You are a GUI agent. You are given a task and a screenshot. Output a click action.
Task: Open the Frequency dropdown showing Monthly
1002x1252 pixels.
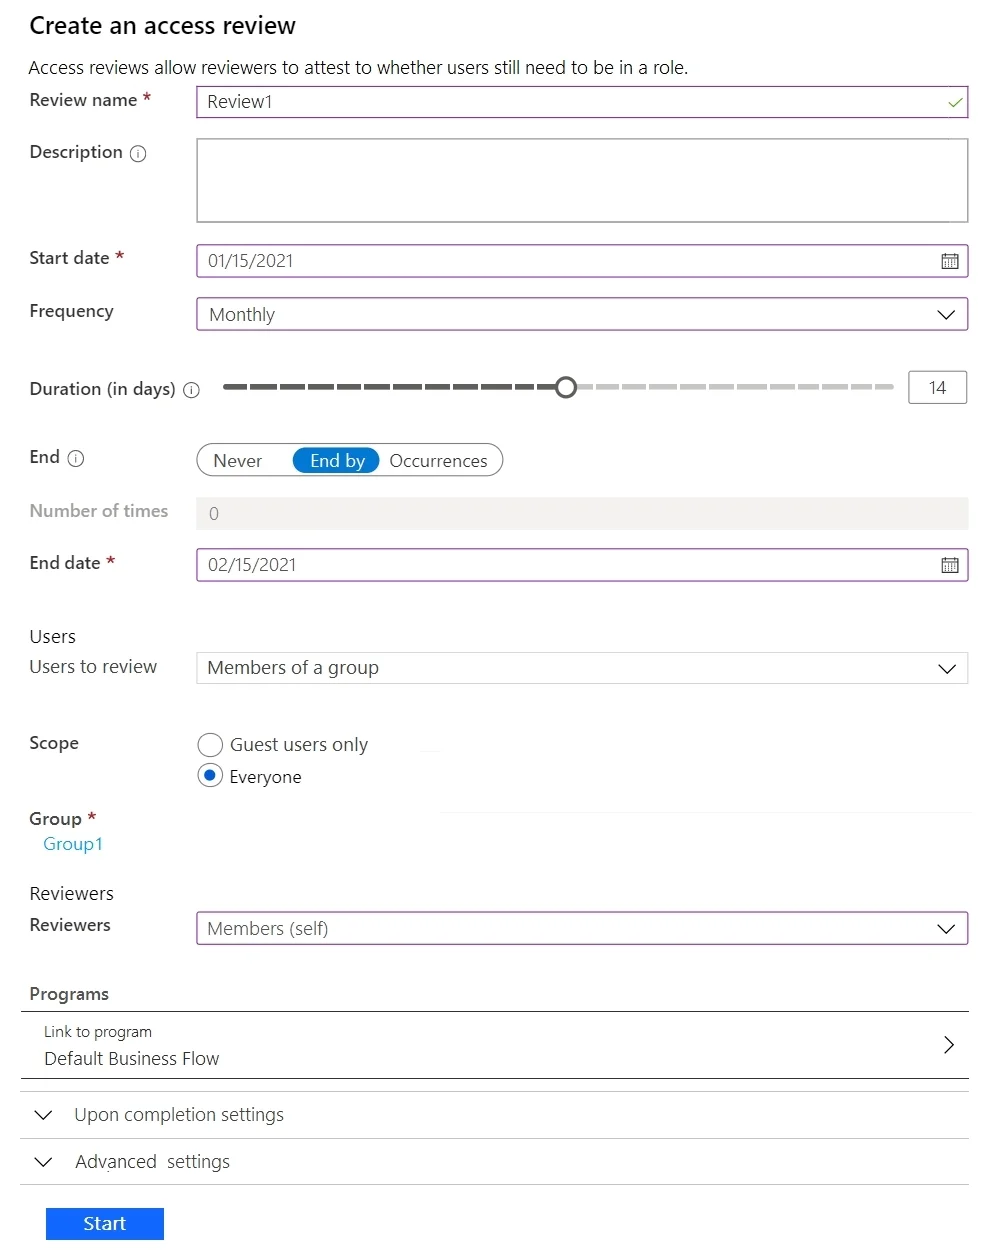click(x=582, y=314)
